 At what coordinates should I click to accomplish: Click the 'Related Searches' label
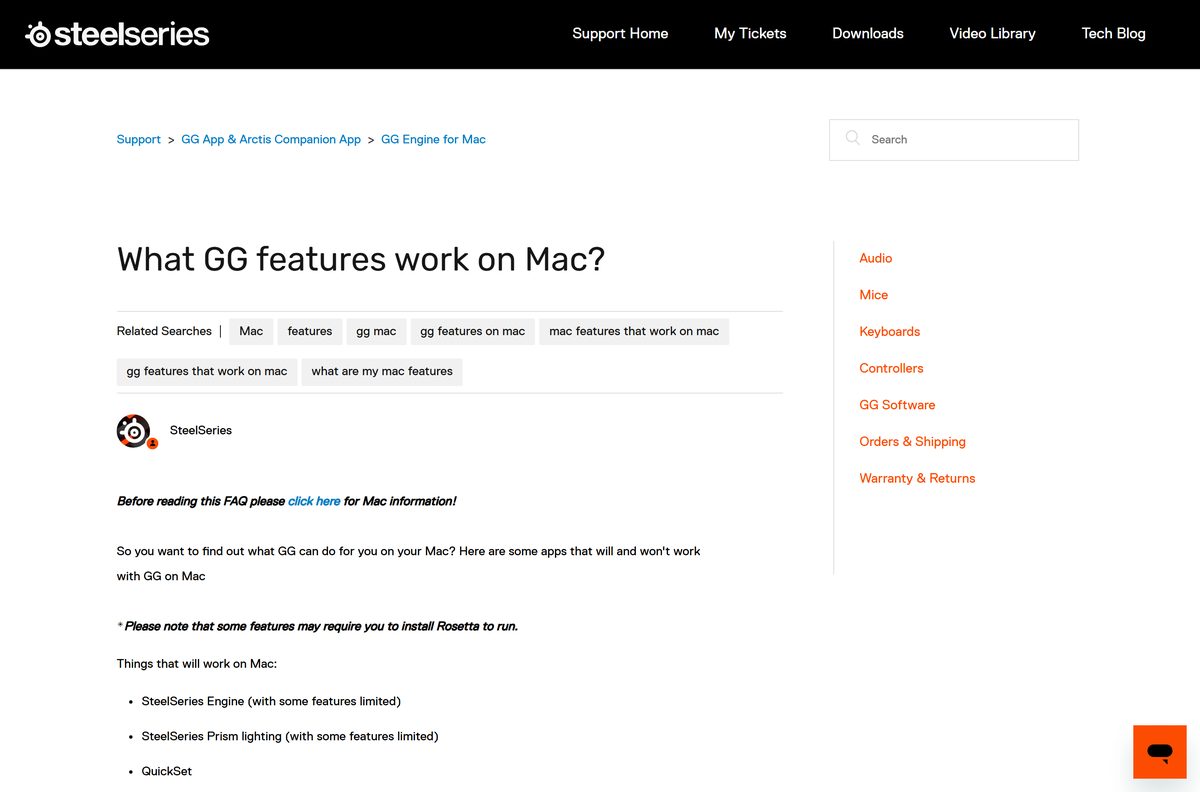pos(164,331)
